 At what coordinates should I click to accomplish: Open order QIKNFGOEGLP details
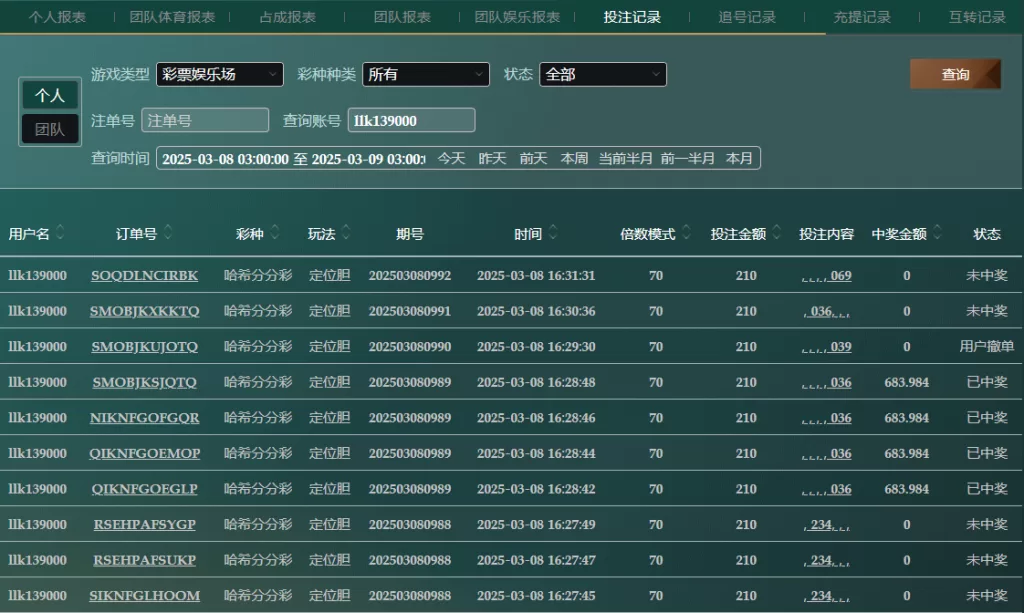coord(144,489)
